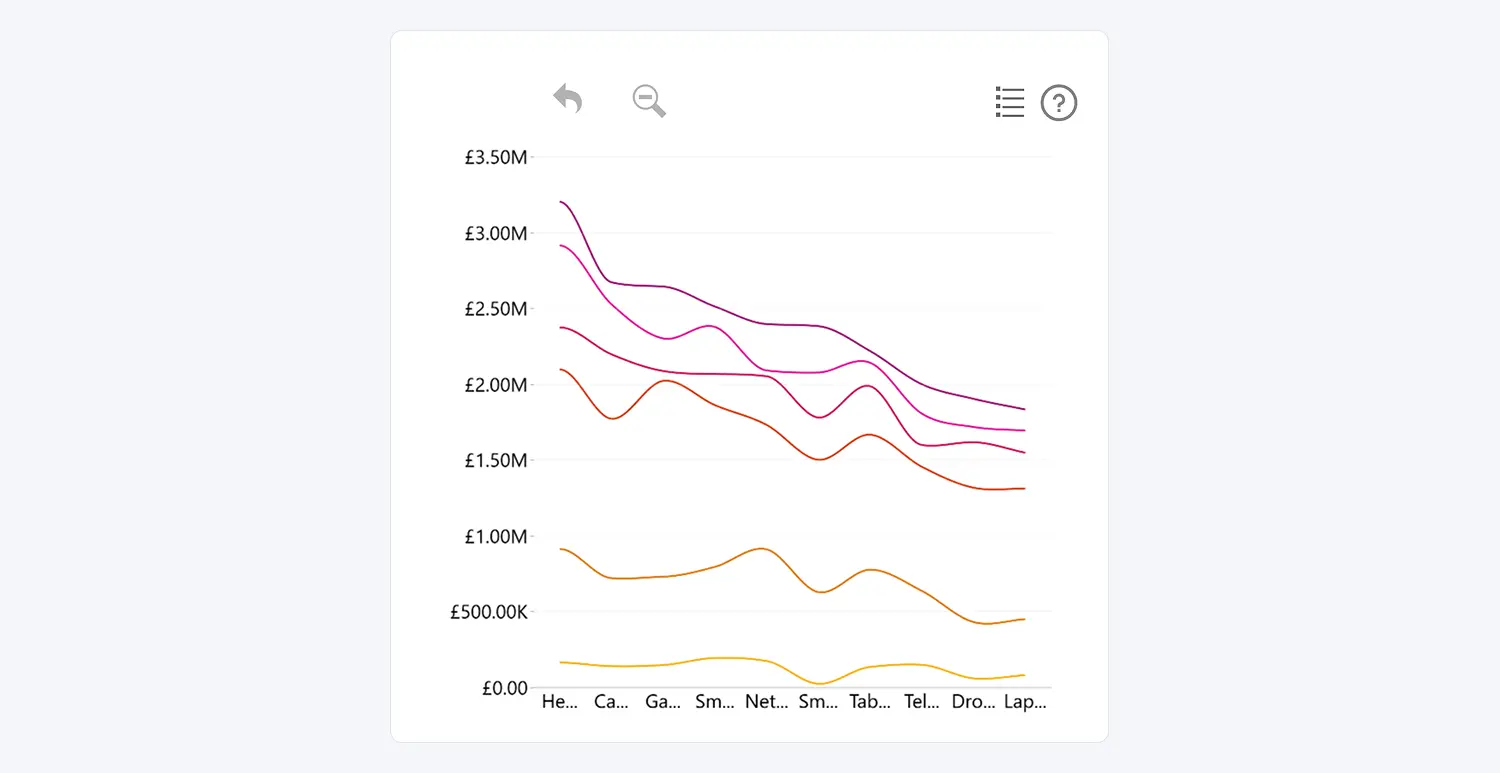Image resolution: width=1500 pixels, height=773 pixels.
Task: Click the 'Ga...' x-axis label
Action: [x=663, y=702]
